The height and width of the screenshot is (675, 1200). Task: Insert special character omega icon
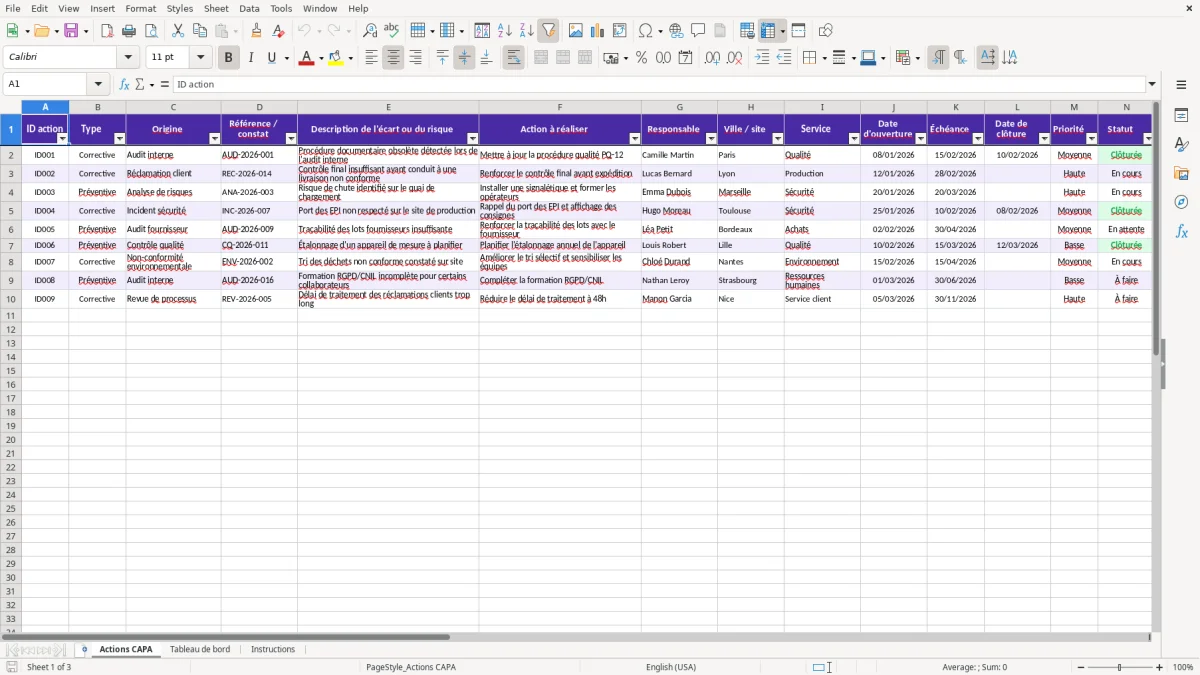coord(646,31)
